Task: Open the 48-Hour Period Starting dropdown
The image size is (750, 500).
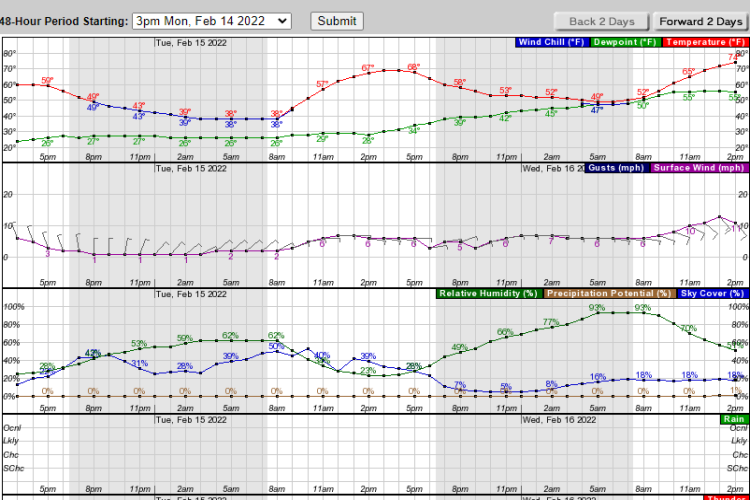Action: [211, 20]
